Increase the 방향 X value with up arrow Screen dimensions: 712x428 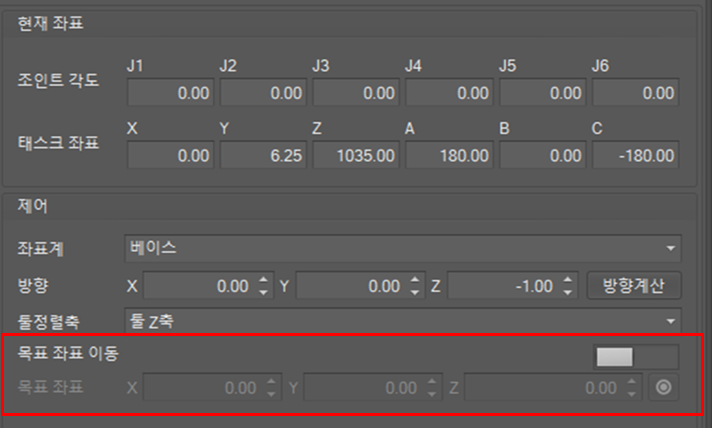(263, 280)
